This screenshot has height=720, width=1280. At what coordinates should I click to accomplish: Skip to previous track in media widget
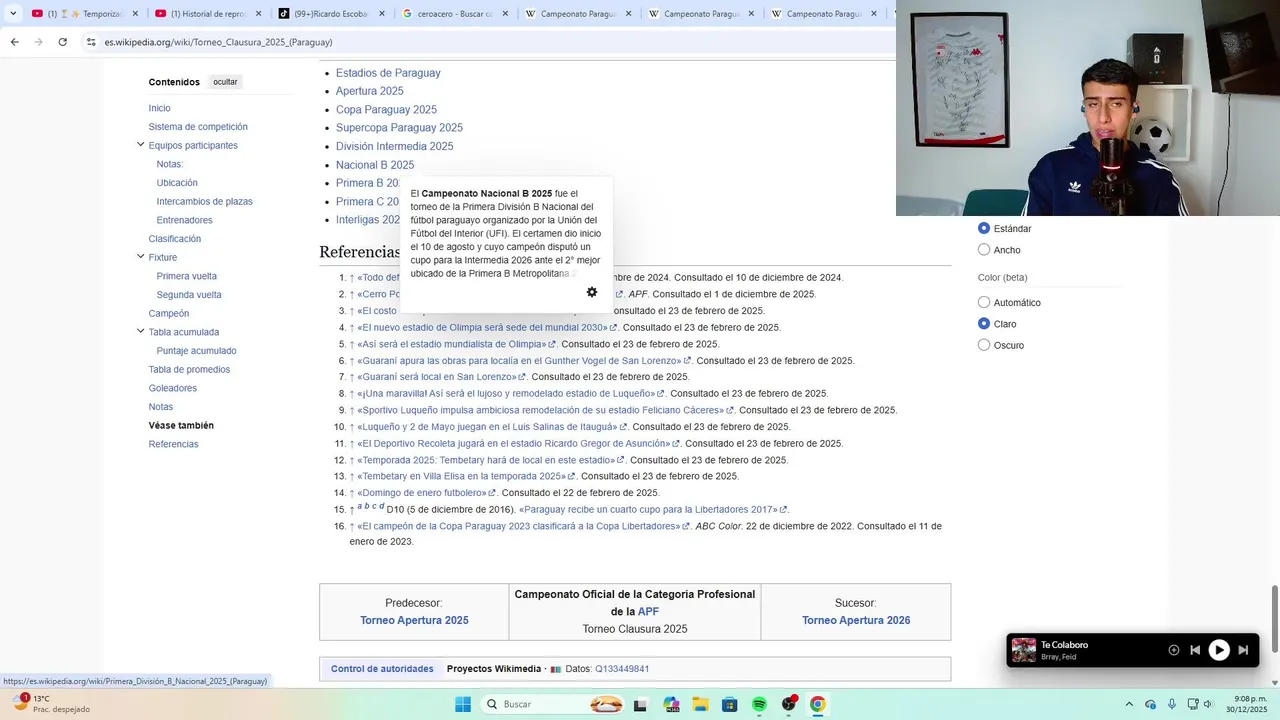pyautogui.click(x=1195, y=650)
